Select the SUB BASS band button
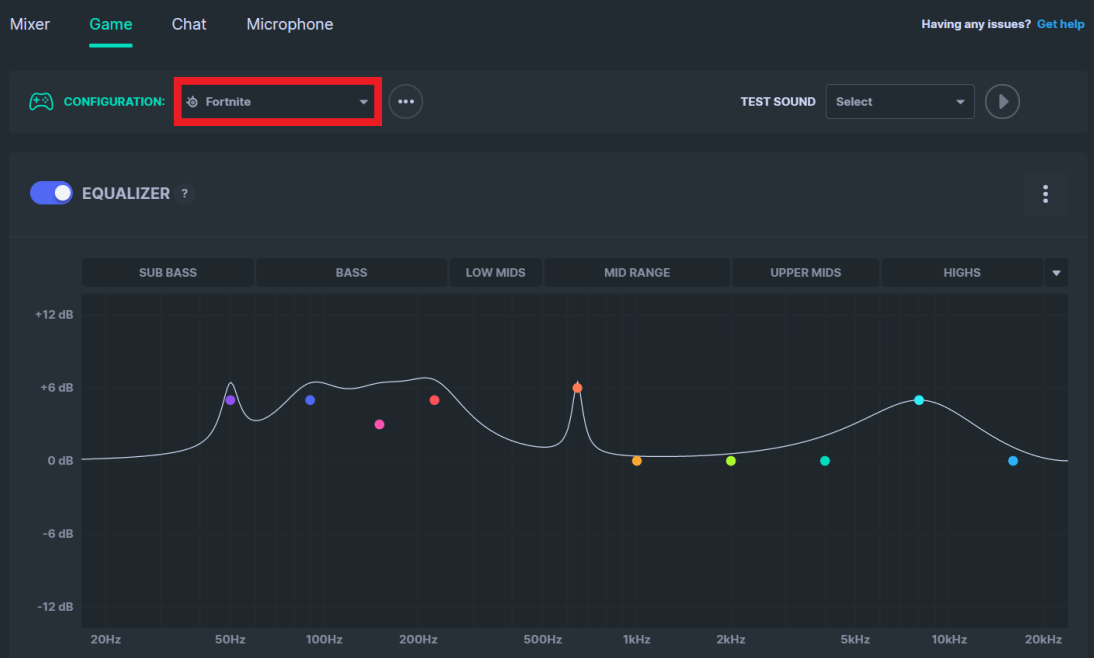The image size is (1094, 658). click(x=168, y=273)
